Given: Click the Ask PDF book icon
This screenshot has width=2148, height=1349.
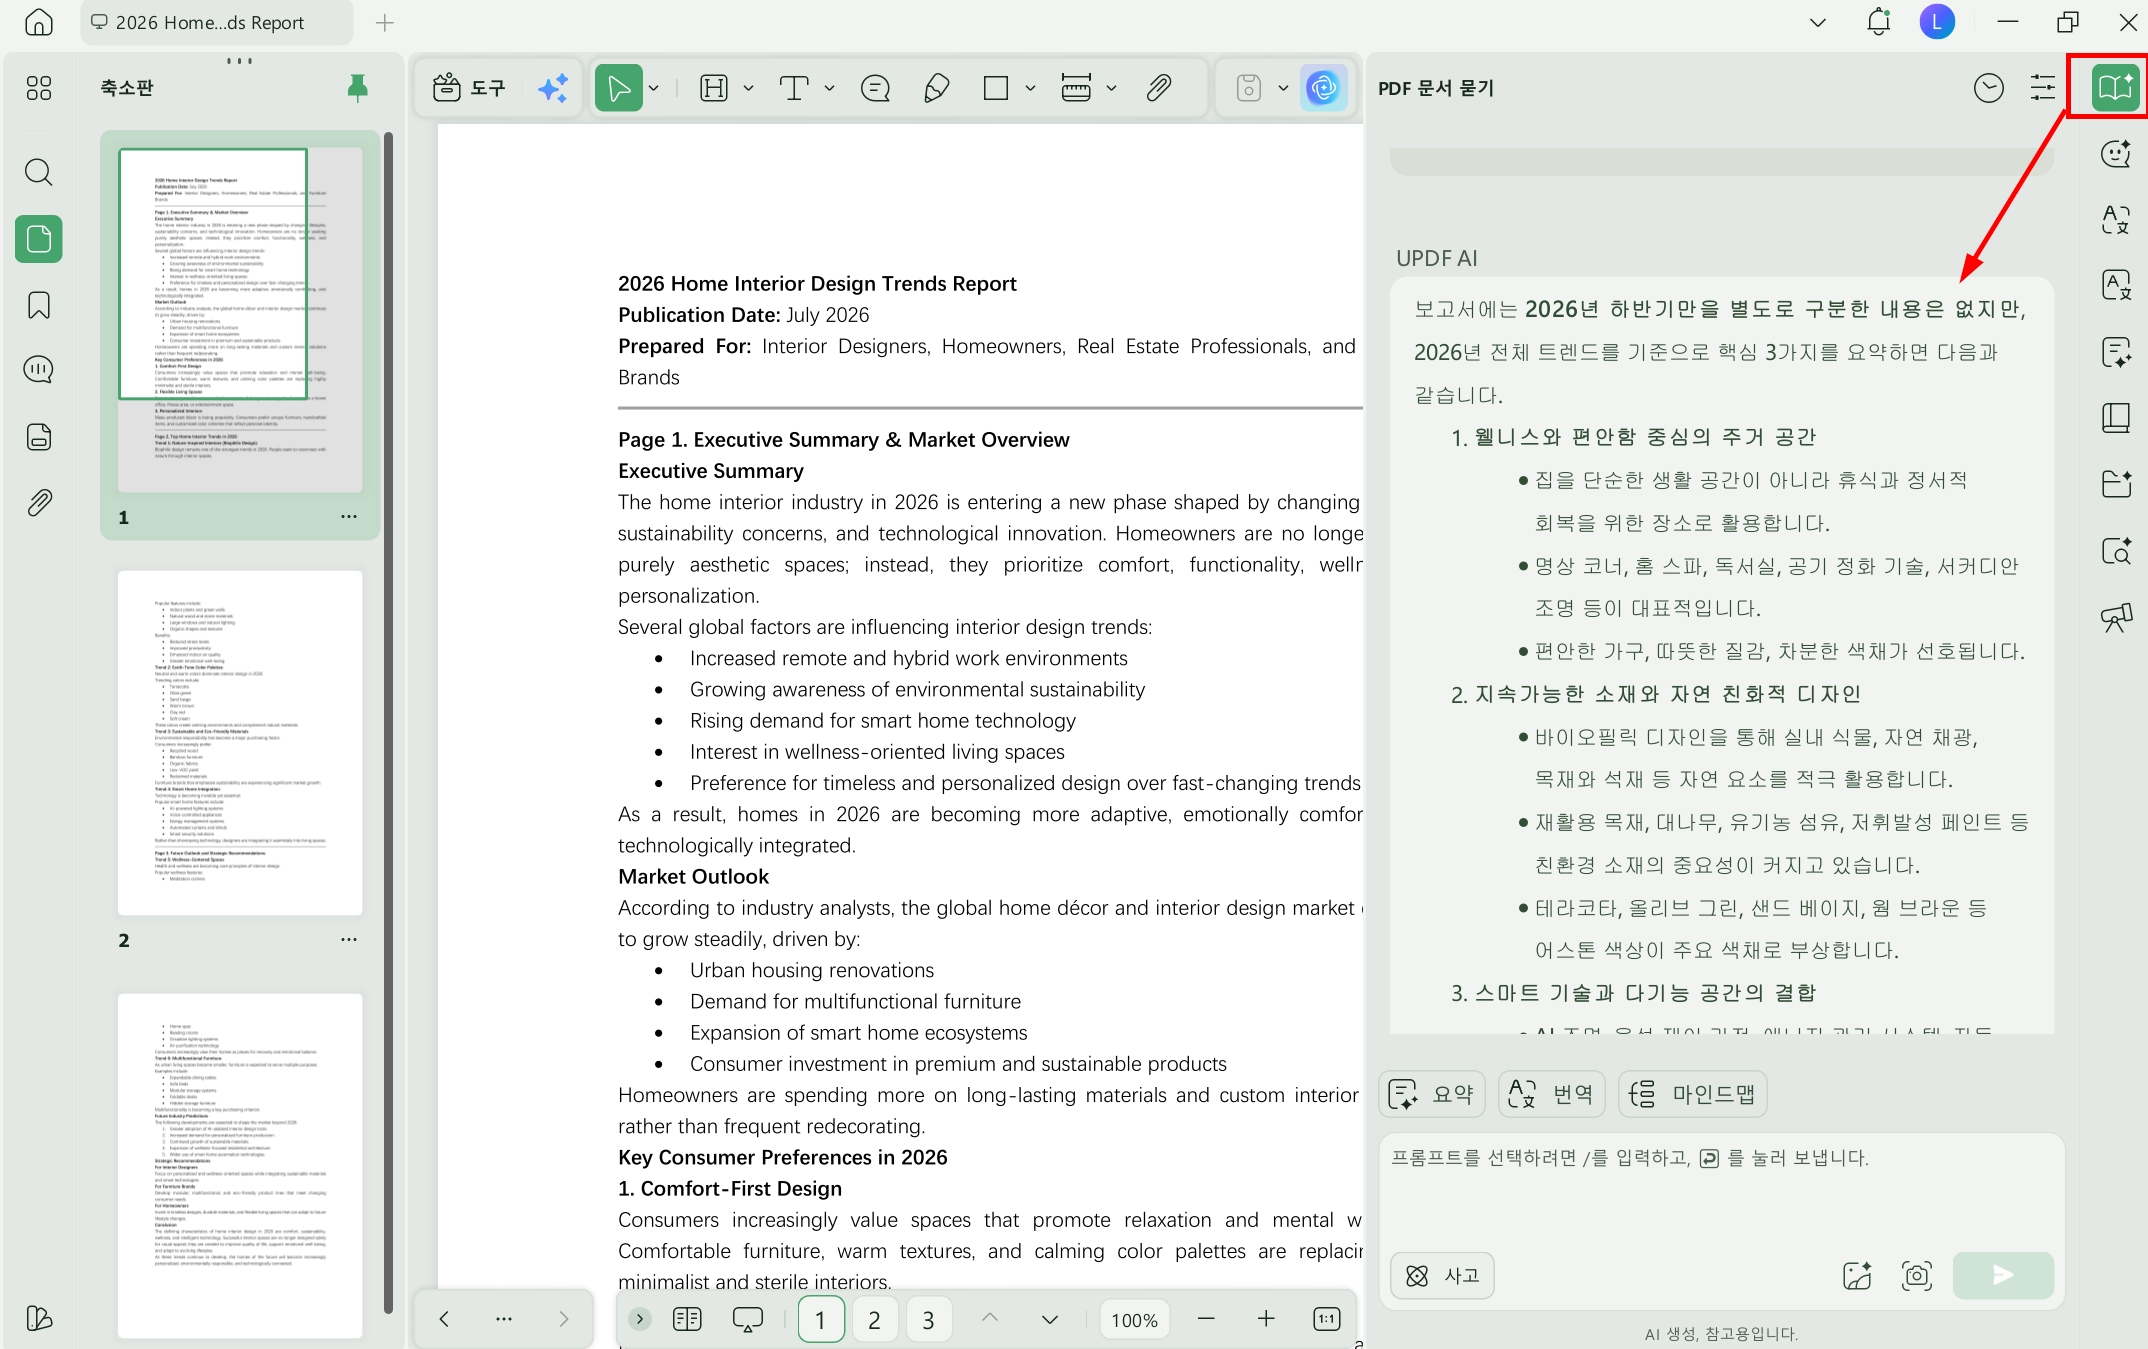Looking at the screenshot, I should tap(2116, 88).
